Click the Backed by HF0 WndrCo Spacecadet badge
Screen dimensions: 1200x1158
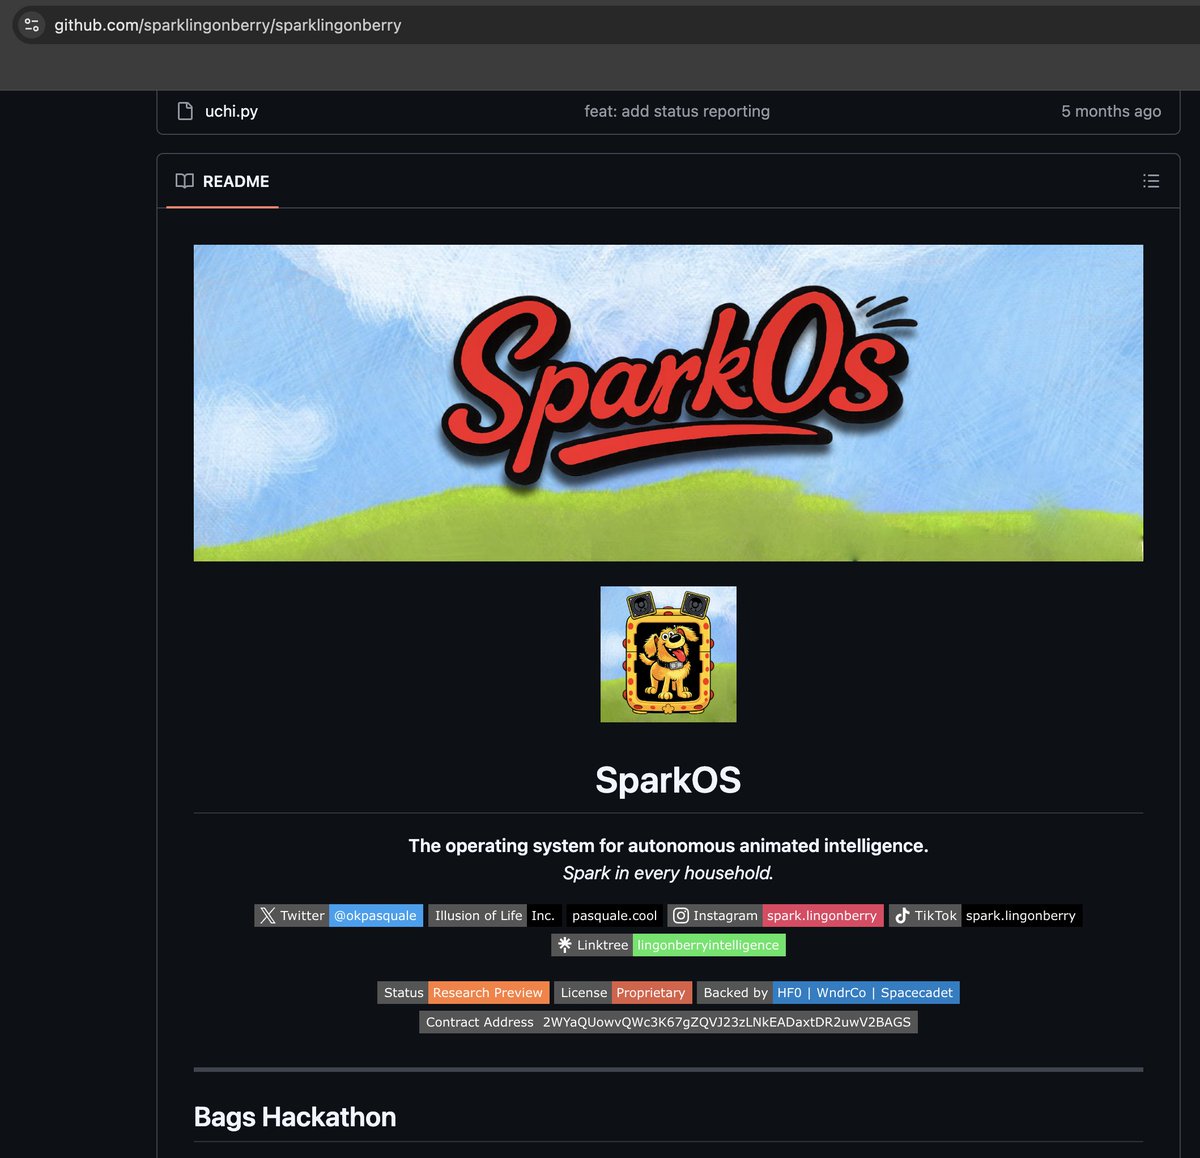(x=828, y=992)
